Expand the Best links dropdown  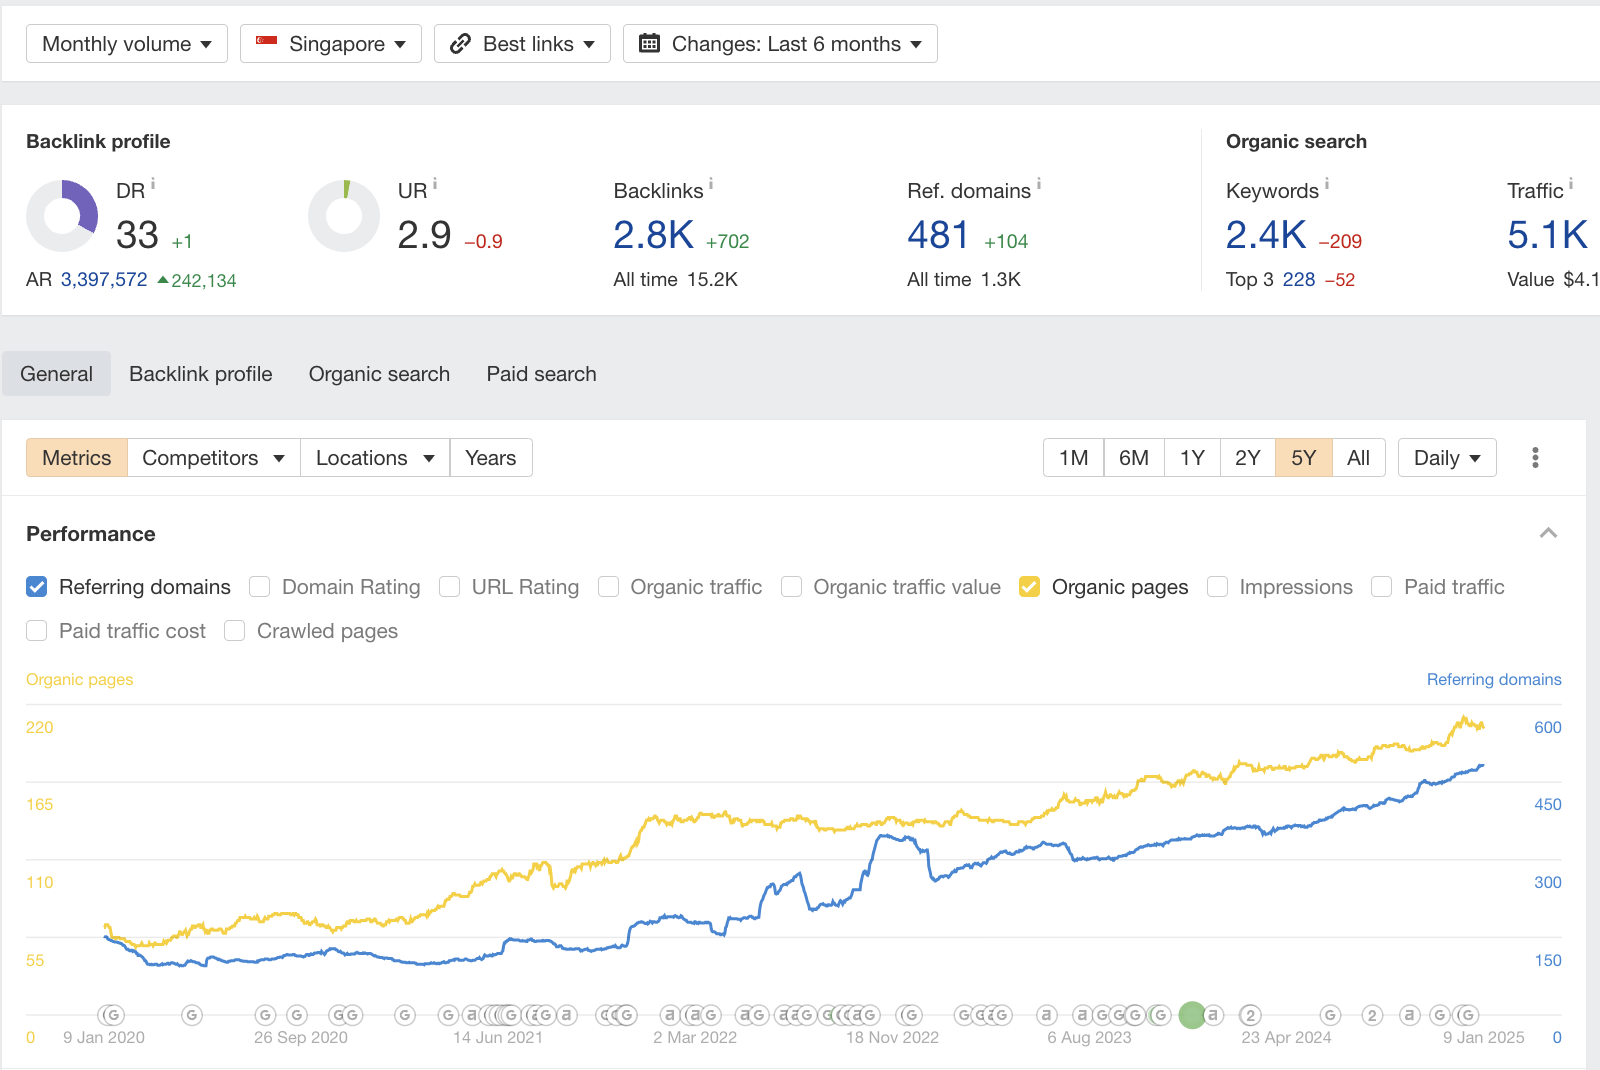pos(522,44)
